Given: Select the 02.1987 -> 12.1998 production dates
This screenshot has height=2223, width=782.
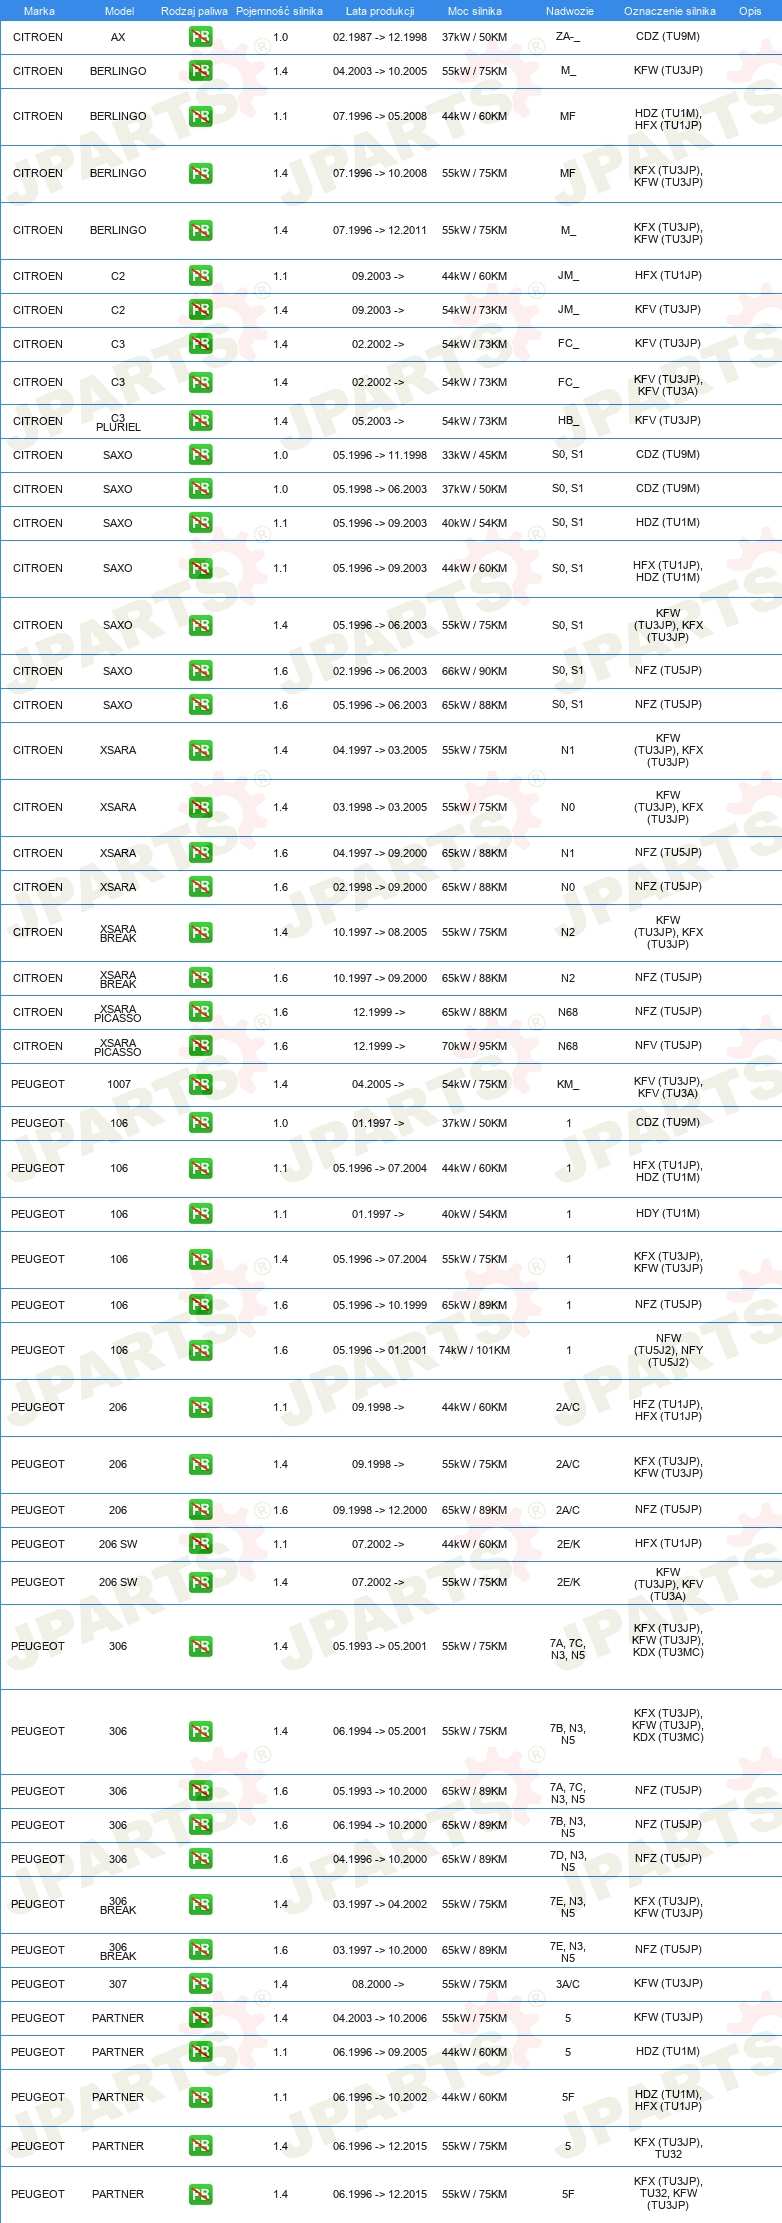Looking at the screenshot, I should click(380, 37).
